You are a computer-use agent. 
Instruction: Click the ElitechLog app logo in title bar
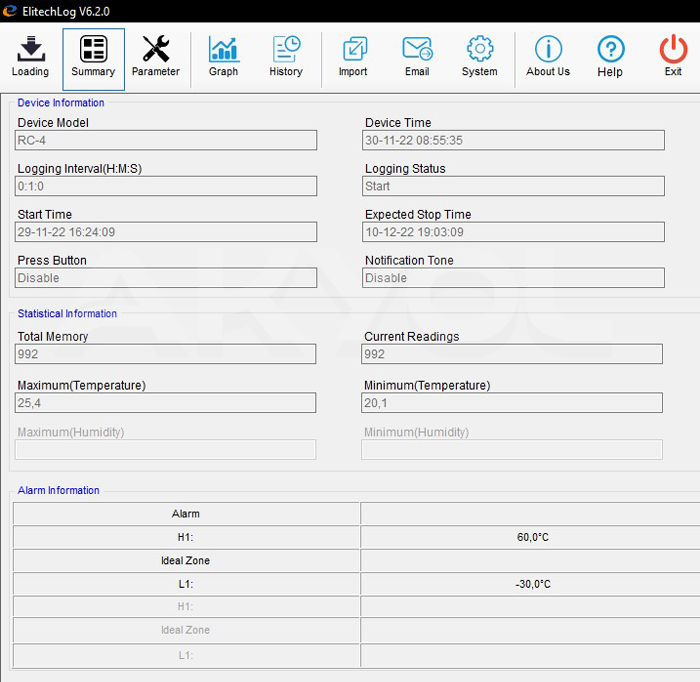[10, 11]
